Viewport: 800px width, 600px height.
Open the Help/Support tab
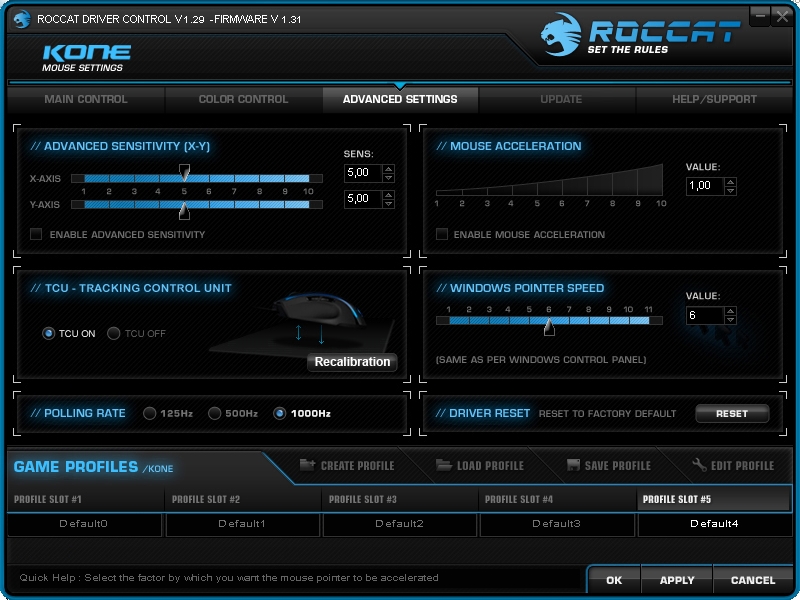click(714, 99)
